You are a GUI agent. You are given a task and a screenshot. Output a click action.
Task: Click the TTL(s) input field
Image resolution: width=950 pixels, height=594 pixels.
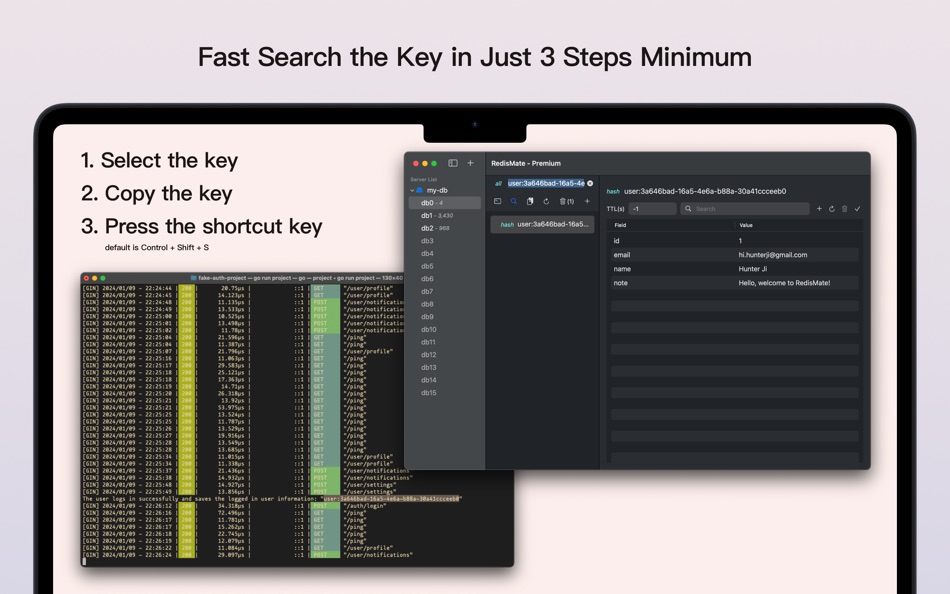point(652,209)
